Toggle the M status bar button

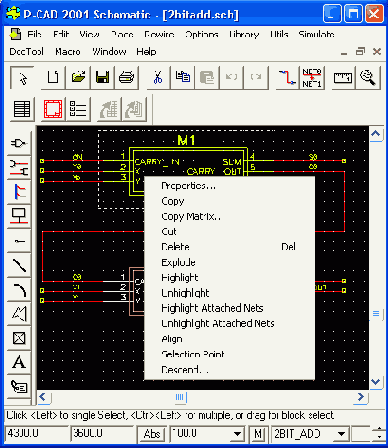click(258, 434)
